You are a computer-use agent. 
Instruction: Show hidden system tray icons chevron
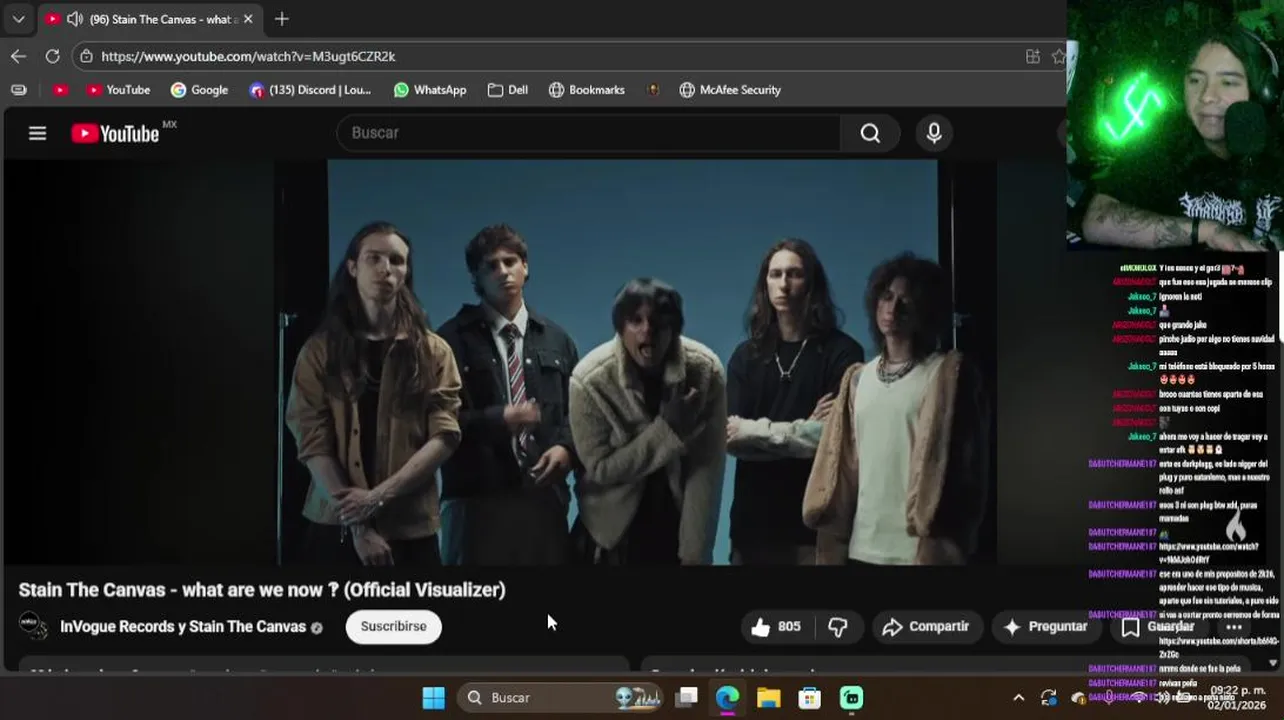[x=1018, y=698]
